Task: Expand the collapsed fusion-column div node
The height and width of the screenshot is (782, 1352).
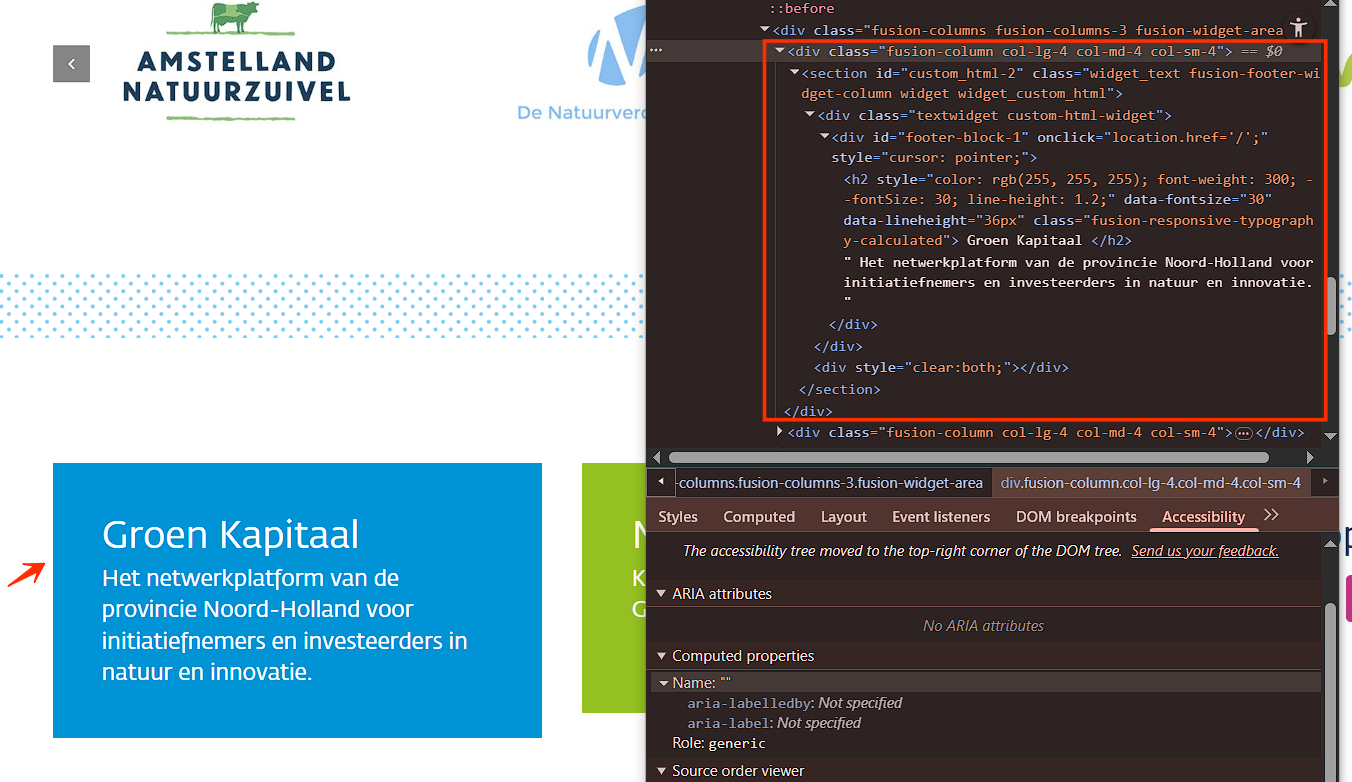Action: click(x=780, y=432)
